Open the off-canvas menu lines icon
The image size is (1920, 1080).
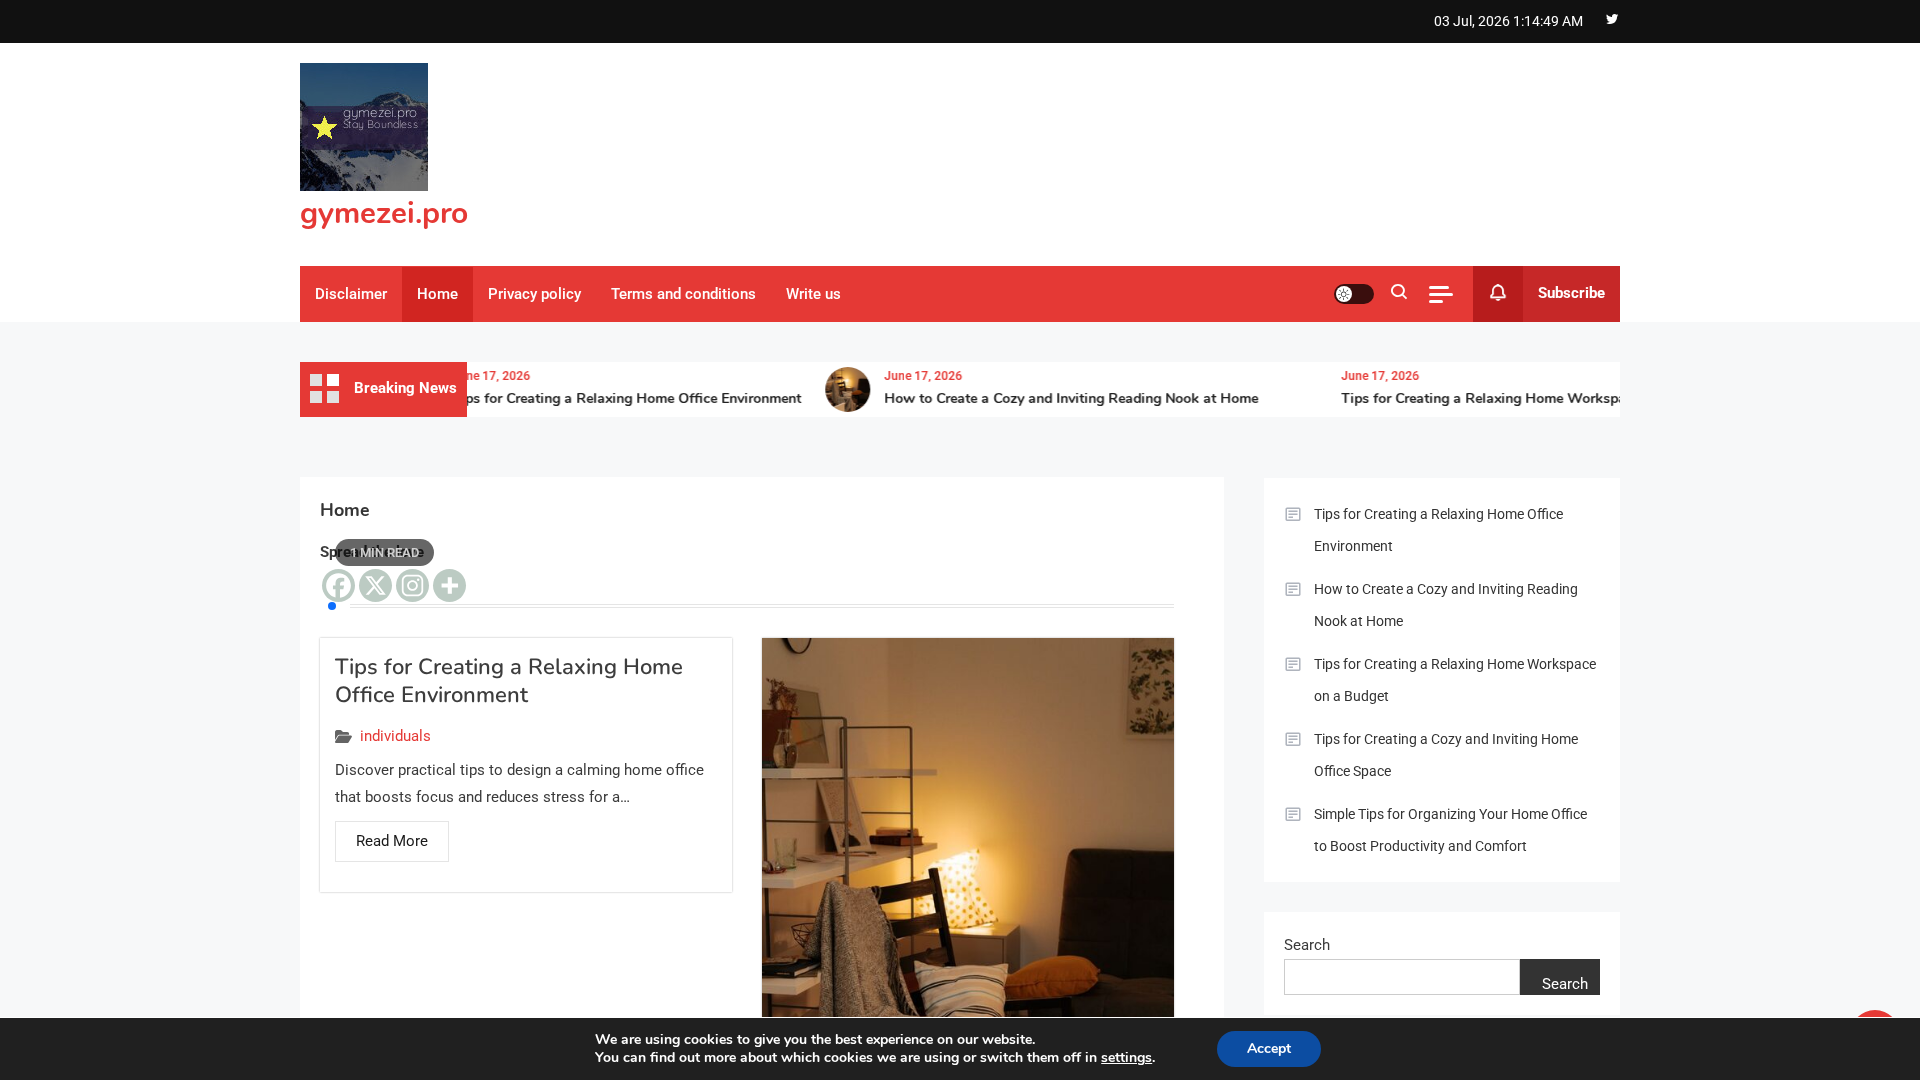(x=1441, y=294)
